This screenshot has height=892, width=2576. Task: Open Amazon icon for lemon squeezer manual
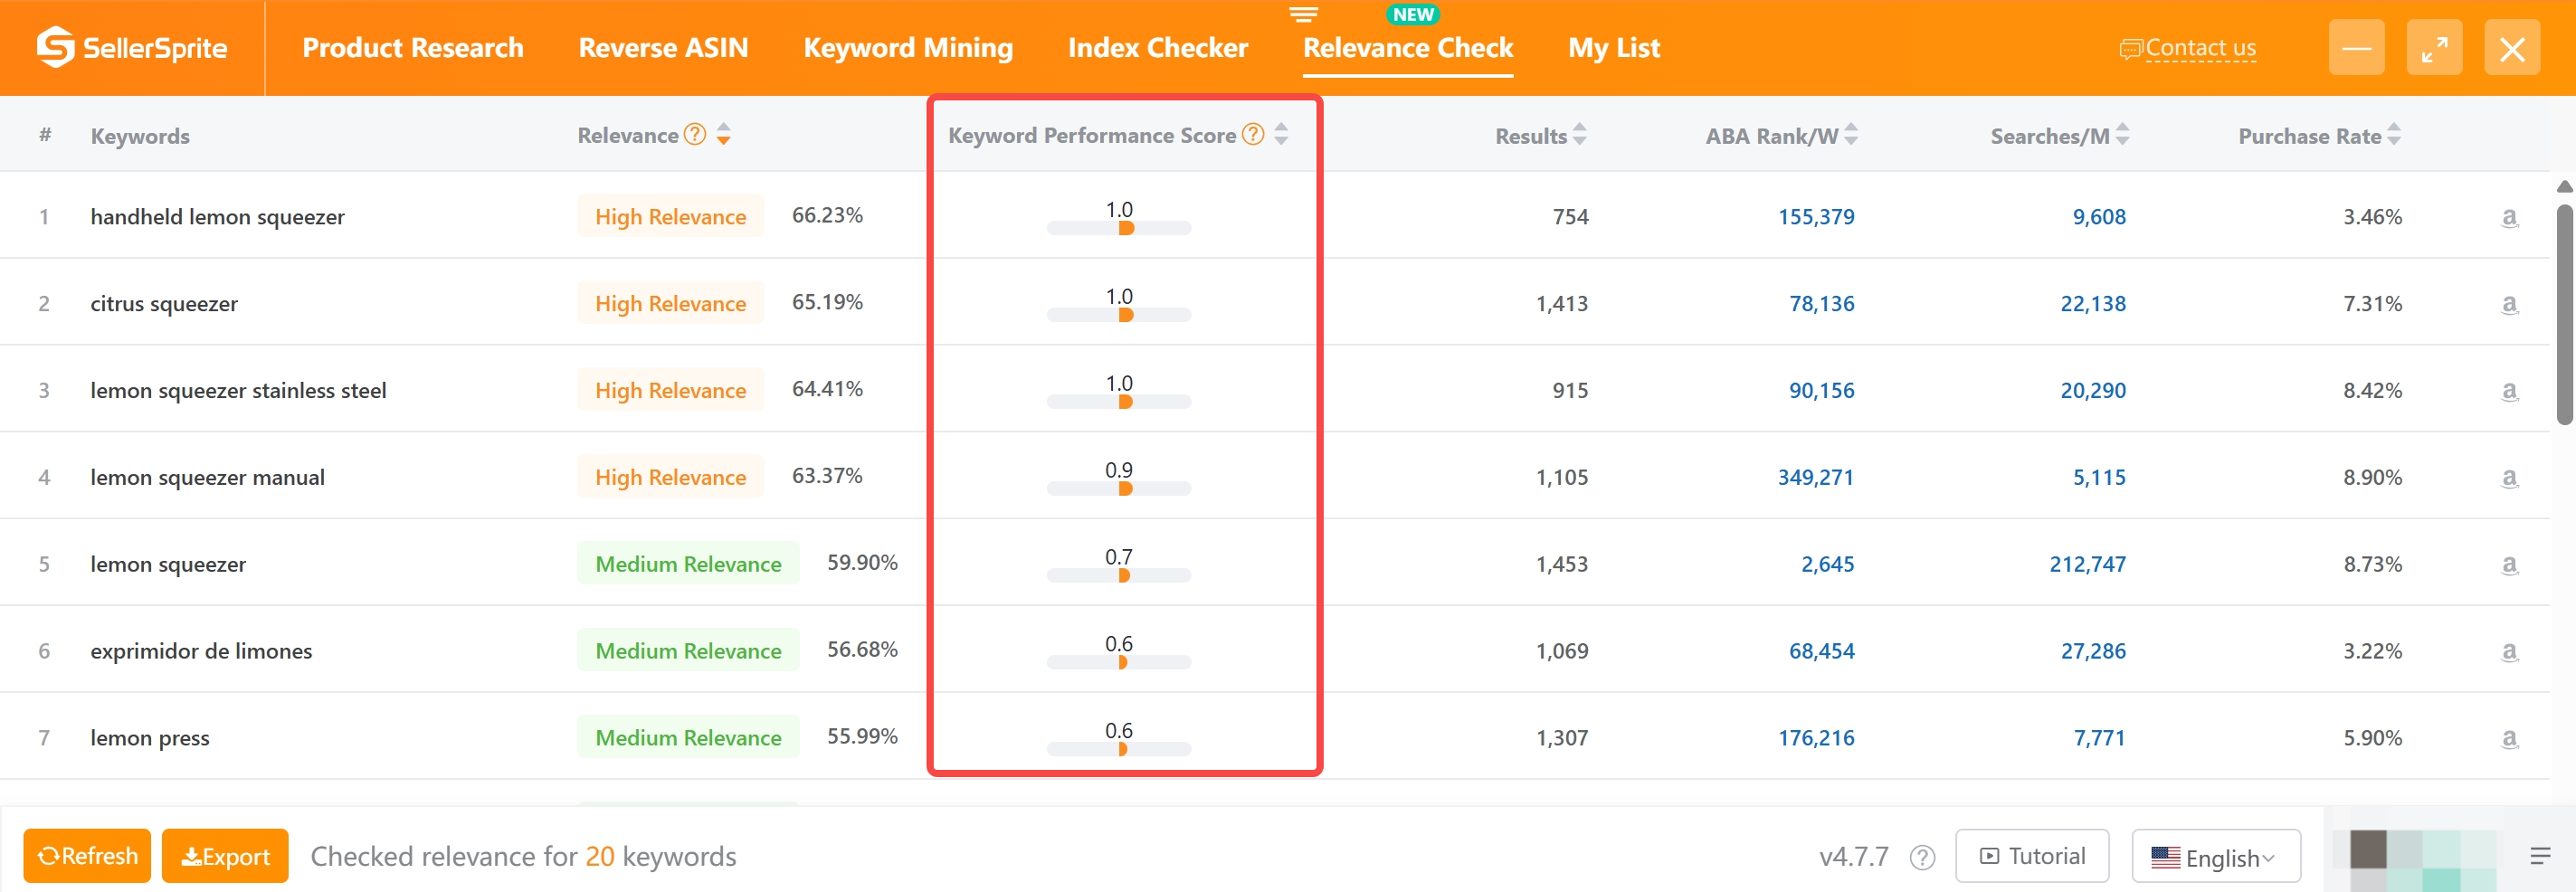pyautogui.click(x=2509, y=478)
